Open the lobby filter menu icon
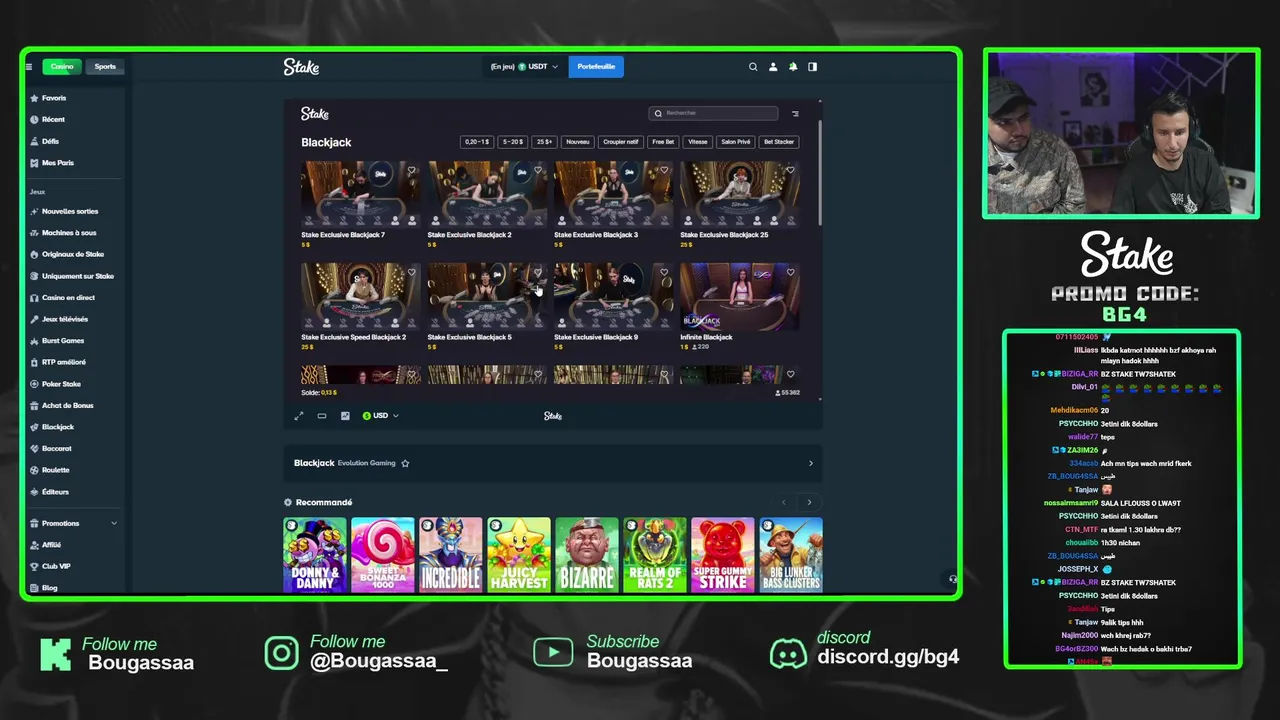The image size is (1280, 720). (x=796, y=114)
